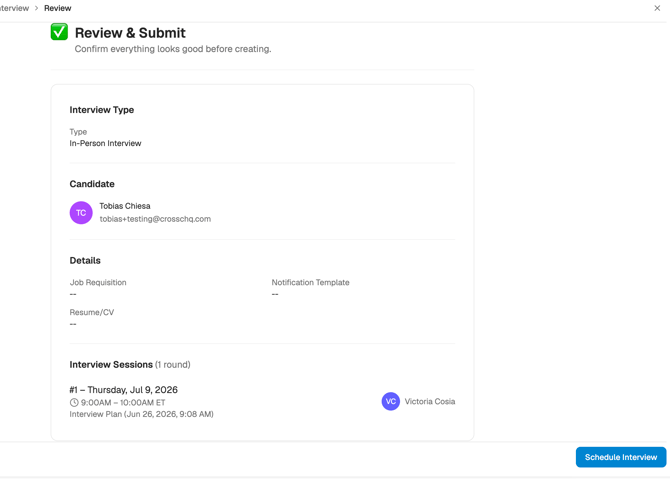Viewport: 670px width, 479px height.
Task: Click the Resume/CV value field
Action: click(73, 324)
